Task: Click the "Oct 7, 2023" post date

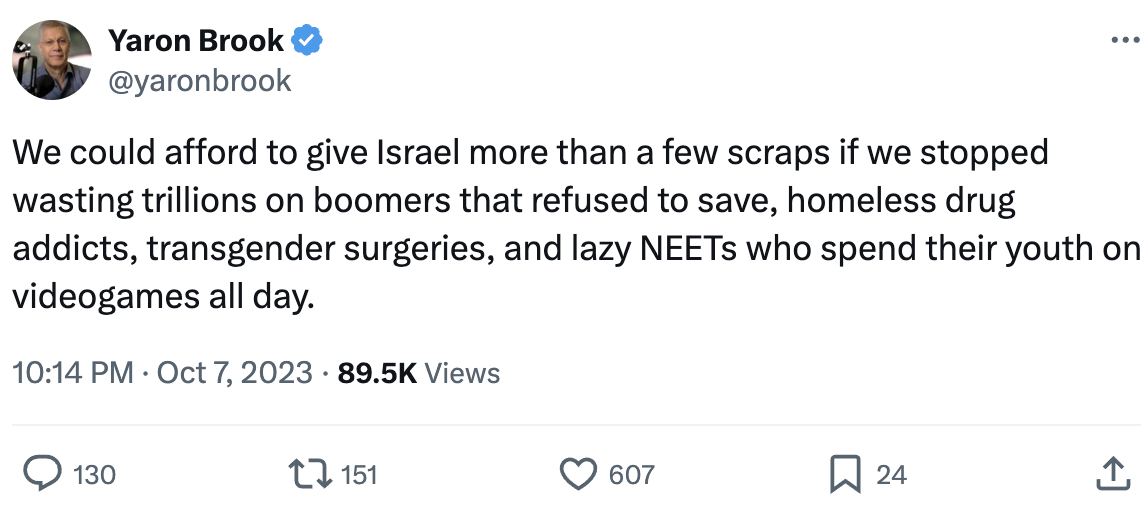Action: point(234,373)
